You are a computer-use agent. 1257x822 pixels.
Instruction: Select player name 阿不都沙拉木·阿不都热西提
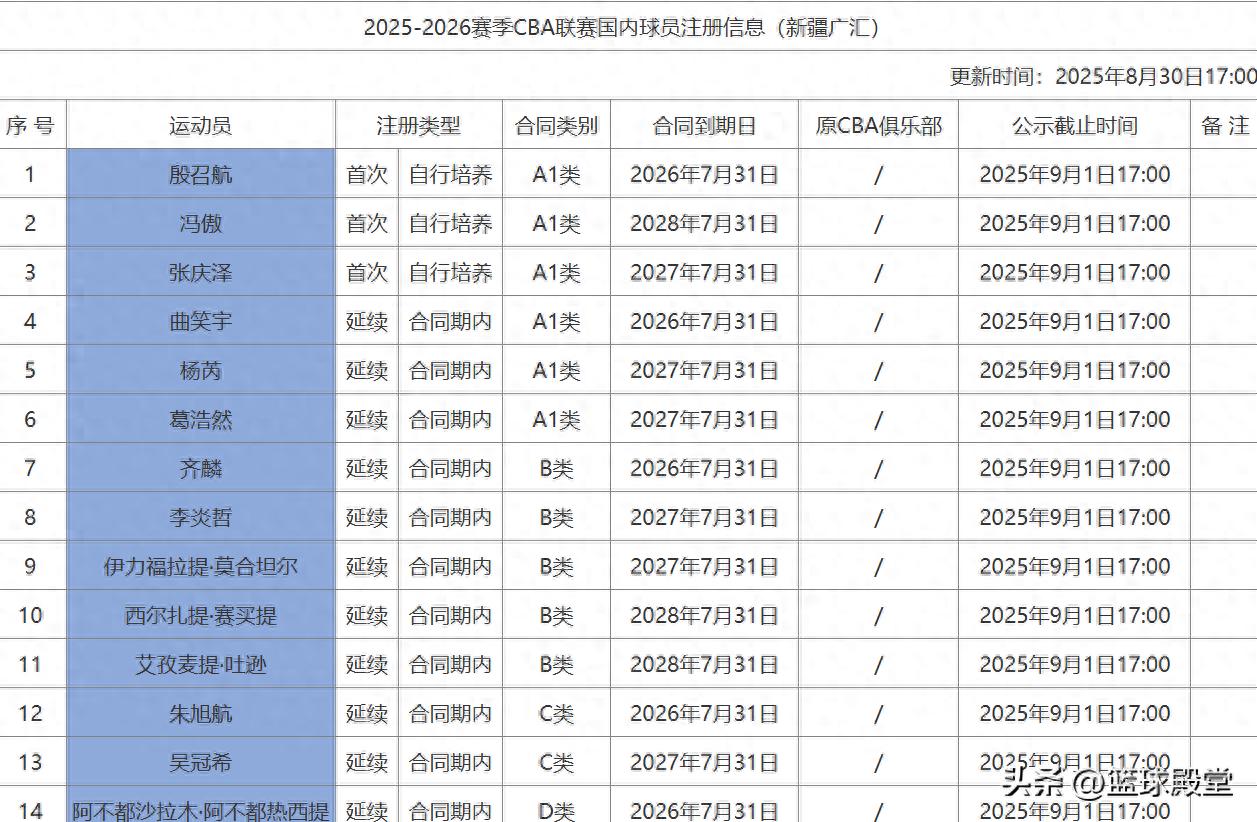pyautogui.click(x=200, y=810)
